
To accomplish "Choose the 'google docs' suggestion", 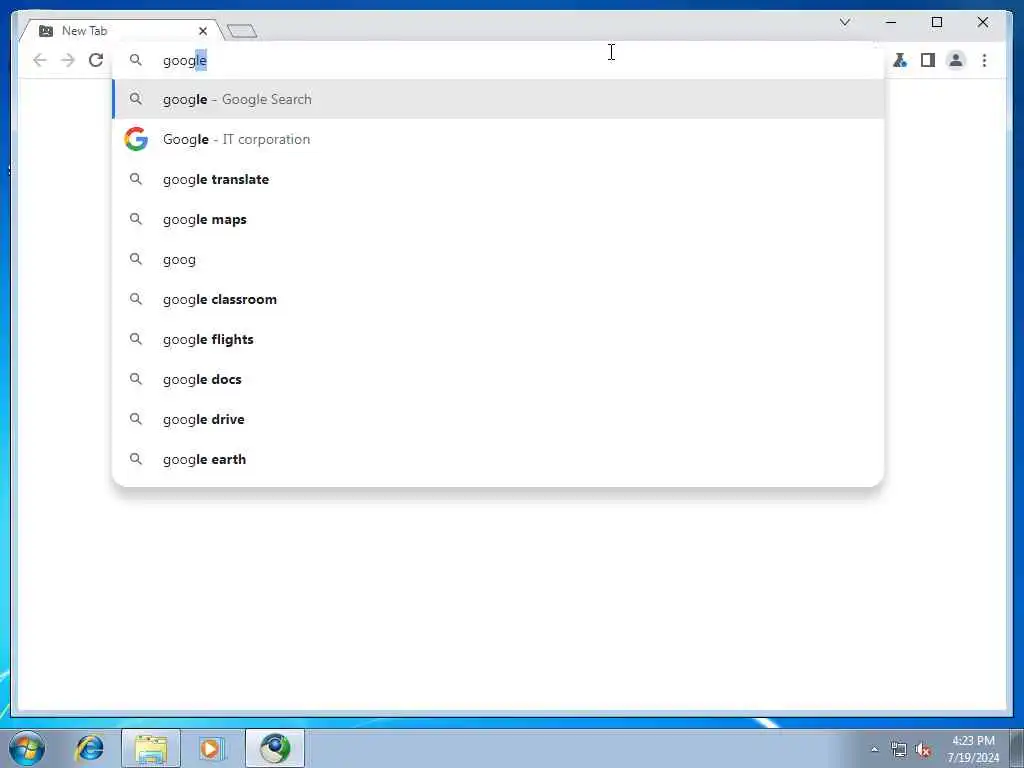I will coord(498,379).
